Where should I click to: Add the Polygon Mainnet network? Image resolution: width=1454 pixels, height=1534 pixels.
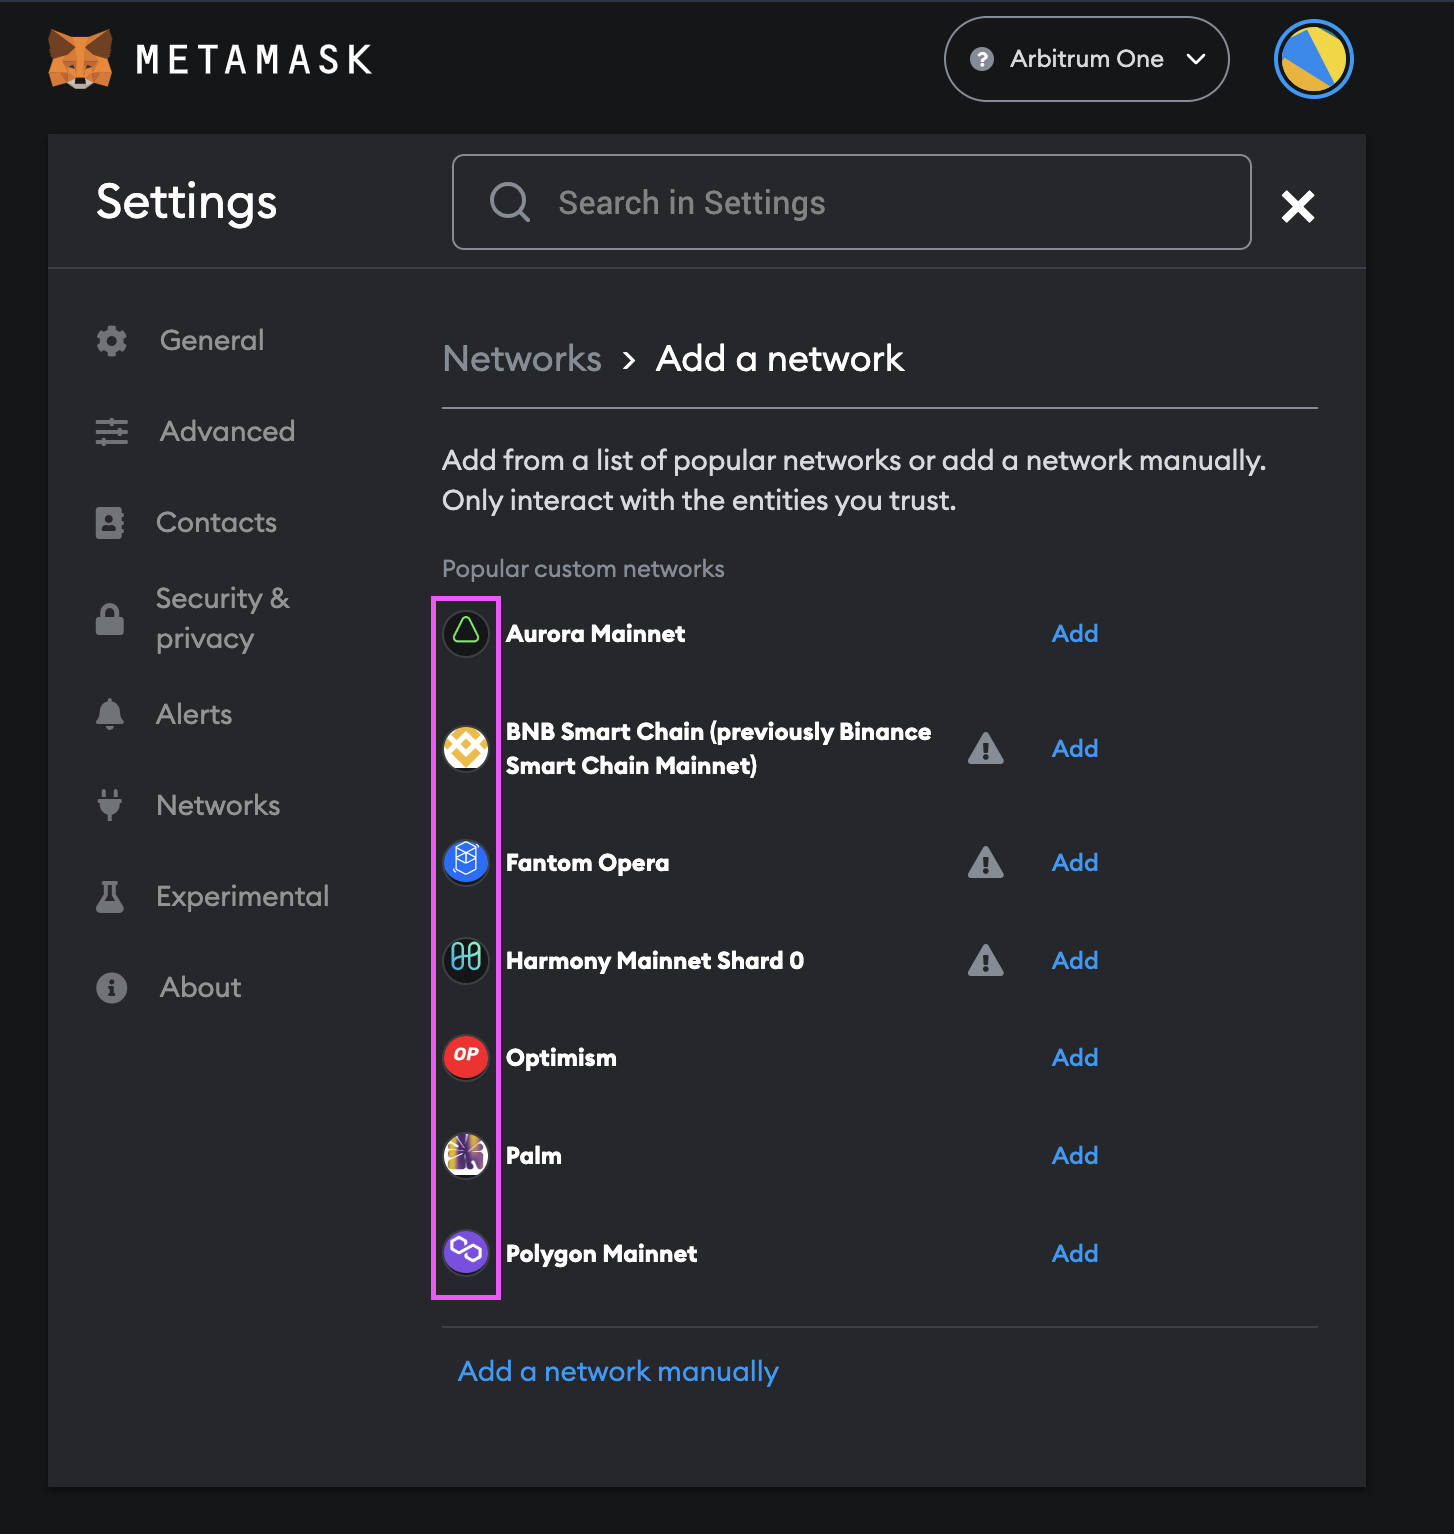tap(1074, 1253)
